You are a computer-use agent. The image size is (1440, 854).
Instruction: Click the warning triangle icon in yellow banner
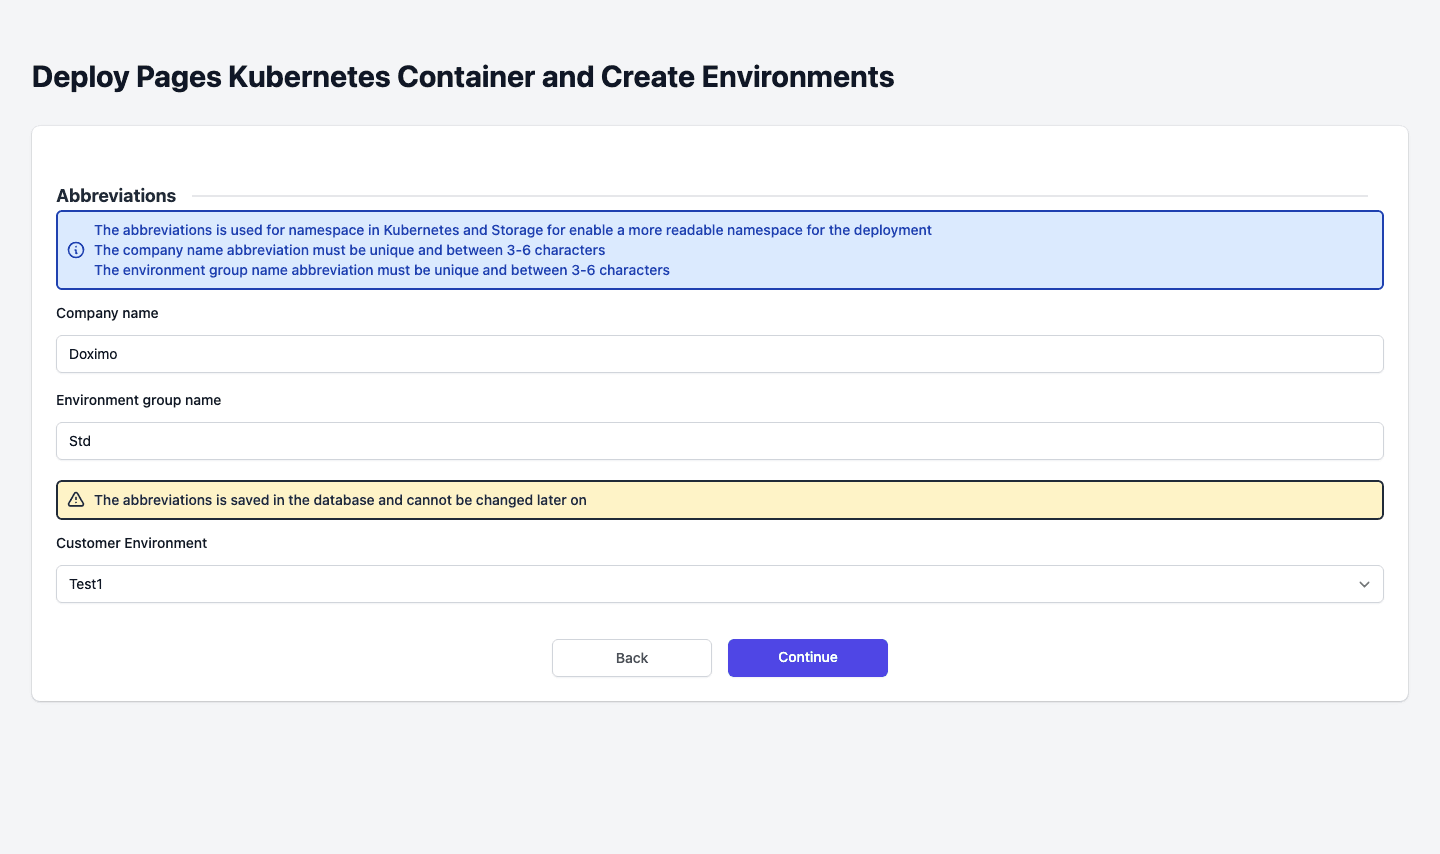pyautogui.click(x=76, y=500)
